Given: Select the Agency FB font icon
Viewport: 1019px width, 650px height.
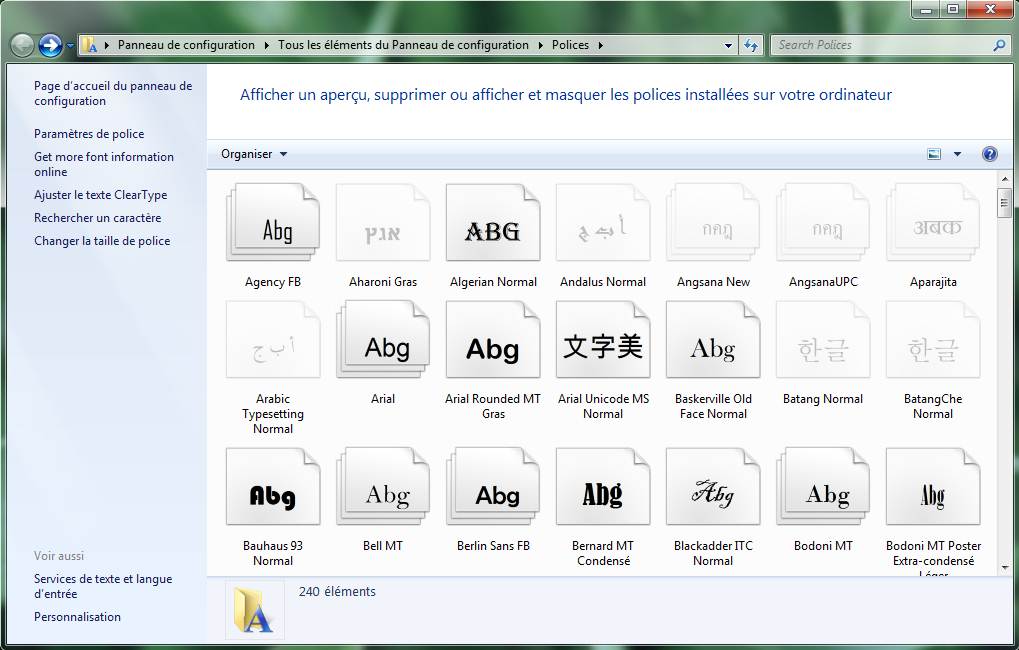Looking at the screenshot, I should click(x=273, y=223).
